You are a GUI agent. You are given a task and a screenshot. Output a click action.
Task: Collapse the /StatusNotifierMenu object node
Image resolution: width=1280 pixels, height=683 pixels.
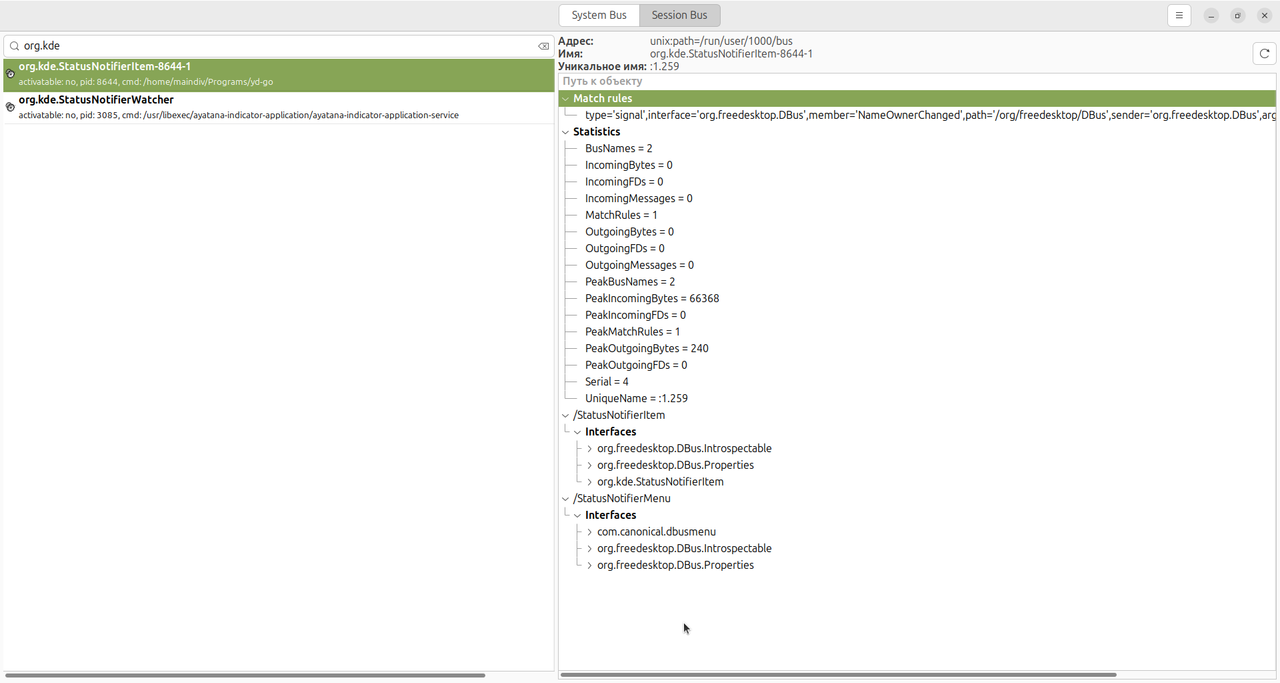click(x=565, y=498)
